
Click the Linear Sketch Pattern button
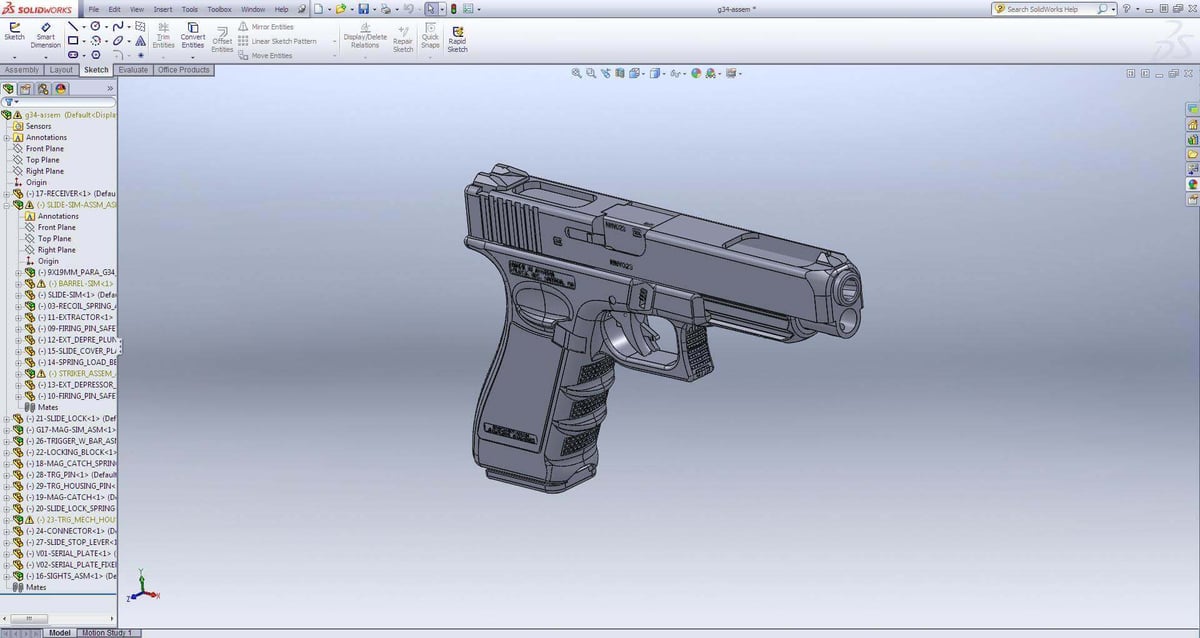277,41
